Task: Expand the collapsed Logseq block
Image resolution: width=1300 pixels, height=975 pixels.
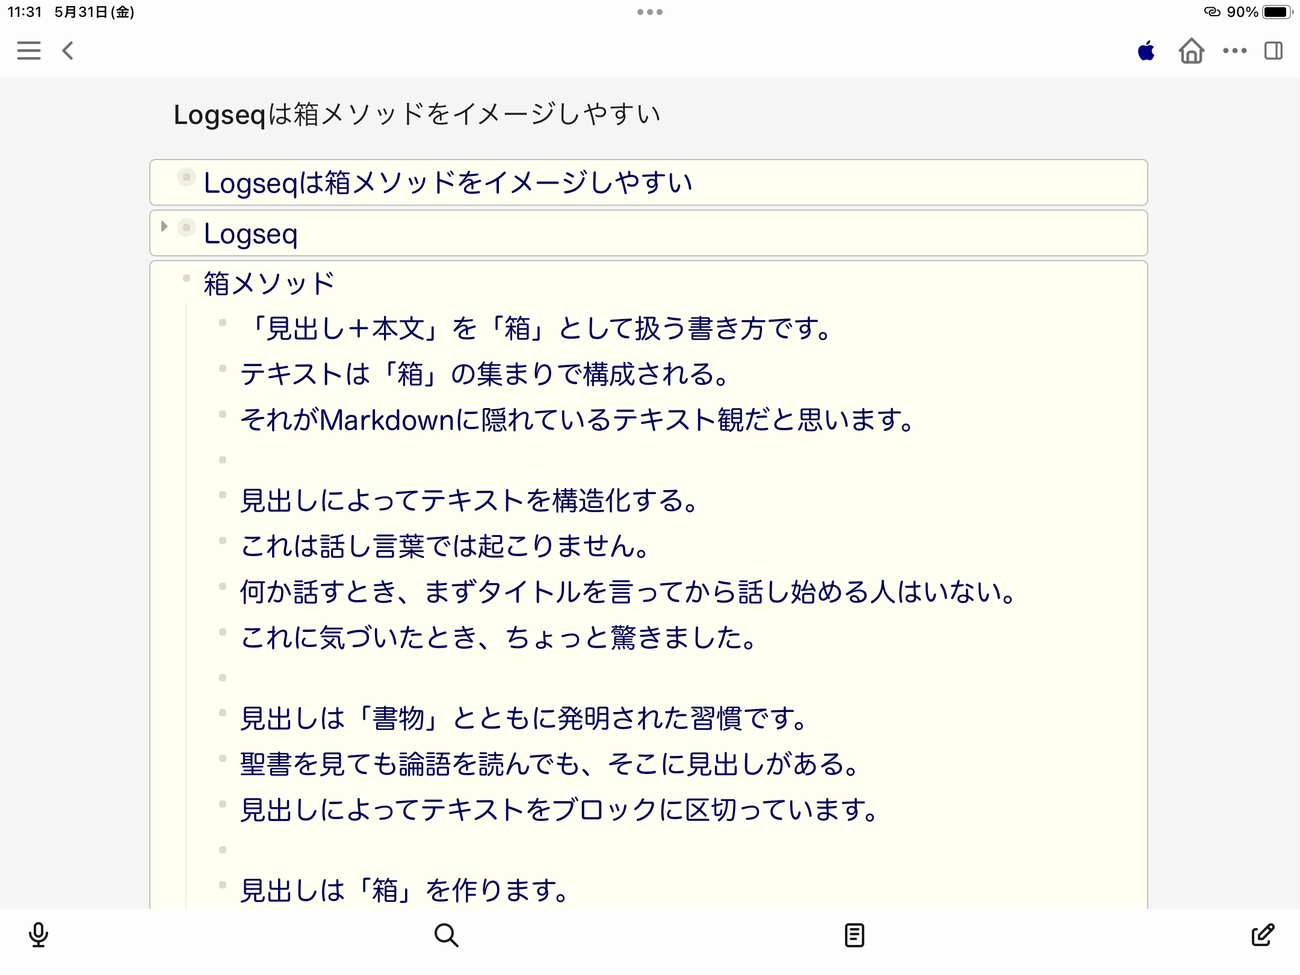Action: pyautogui.click(x=164, y=227)
